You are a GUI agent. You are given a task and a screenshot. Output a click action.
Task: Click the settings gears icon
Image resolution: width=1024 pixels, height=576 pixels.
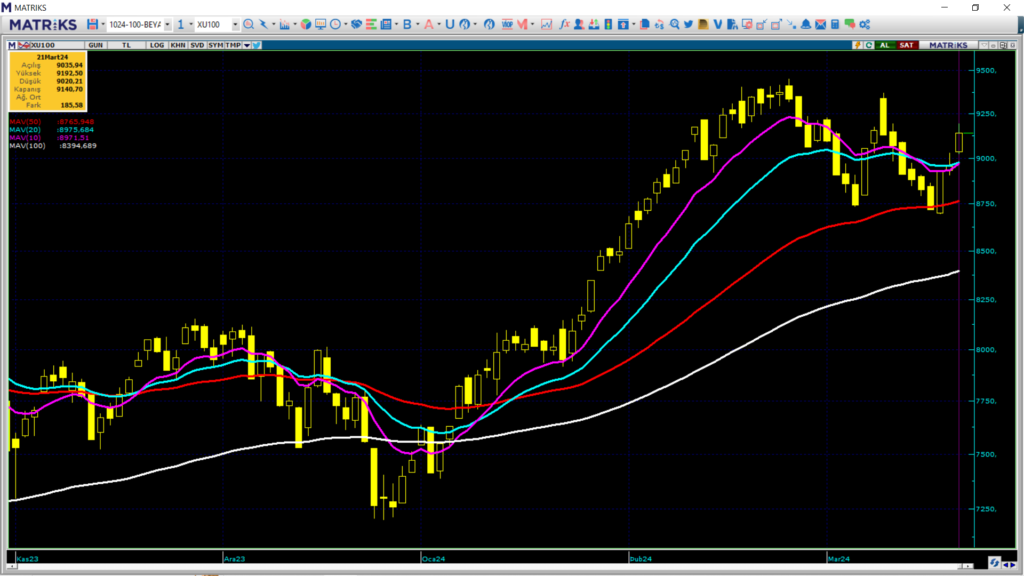(864, 24)
